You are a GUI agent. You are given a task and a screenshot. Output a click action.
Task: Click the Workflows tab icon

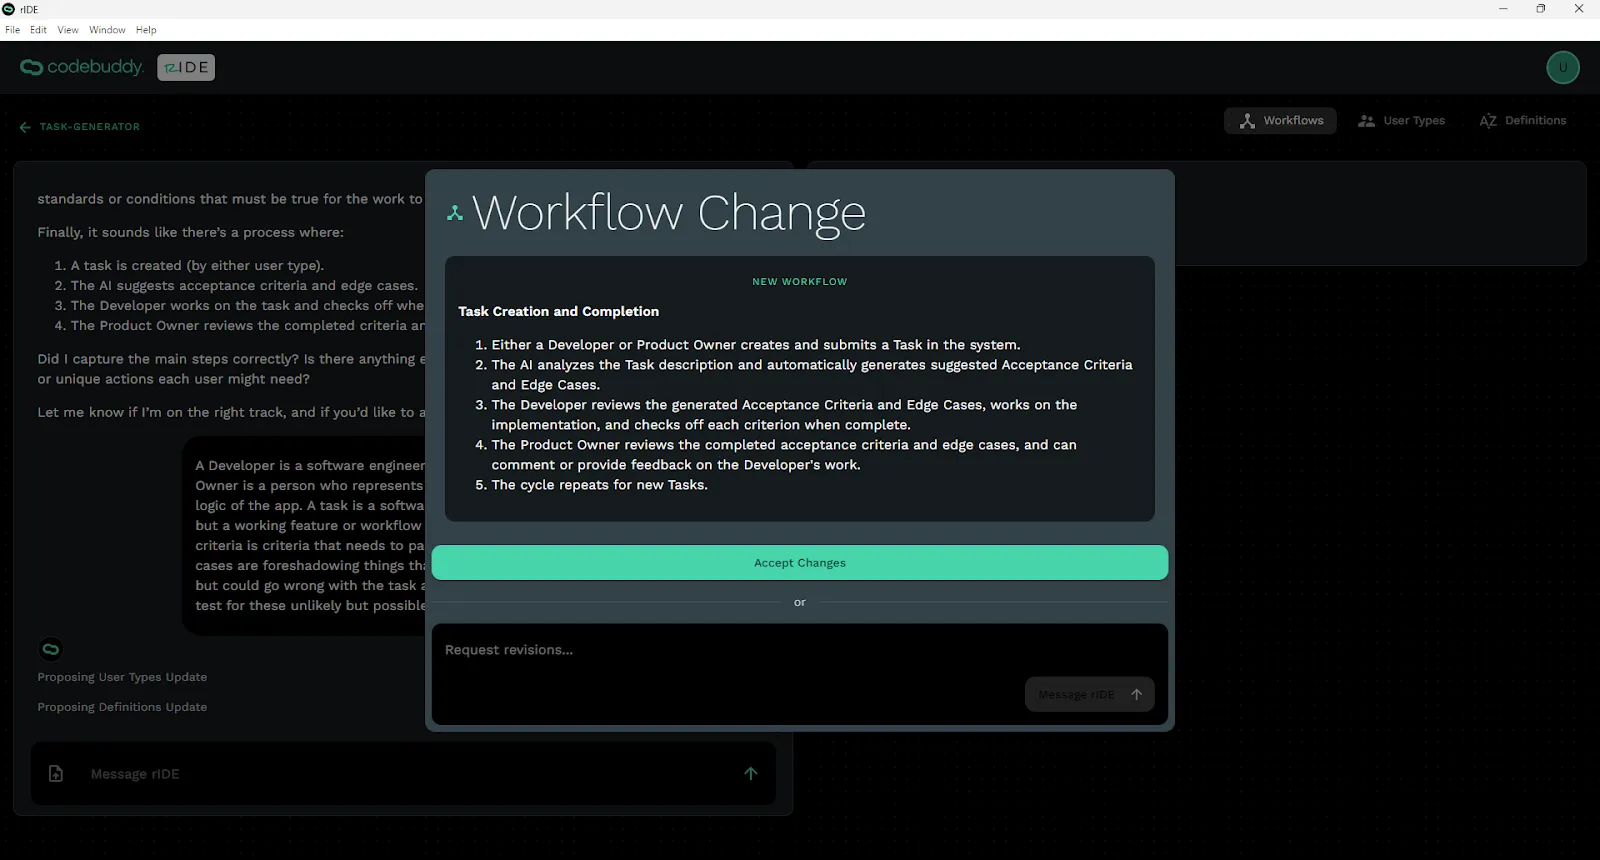pyautogui.click(x=1247, y=121)
